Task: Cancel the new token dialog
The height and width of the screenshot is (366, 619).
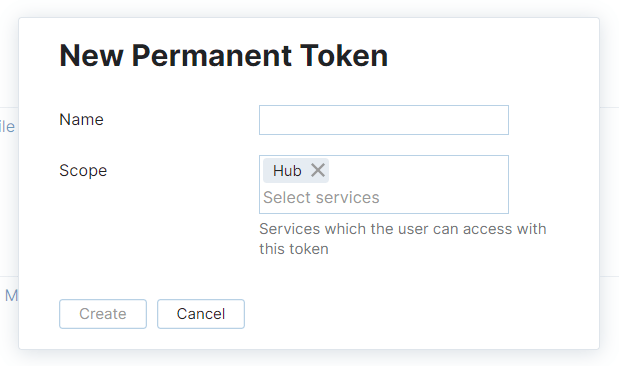Action: pos(201,314)
